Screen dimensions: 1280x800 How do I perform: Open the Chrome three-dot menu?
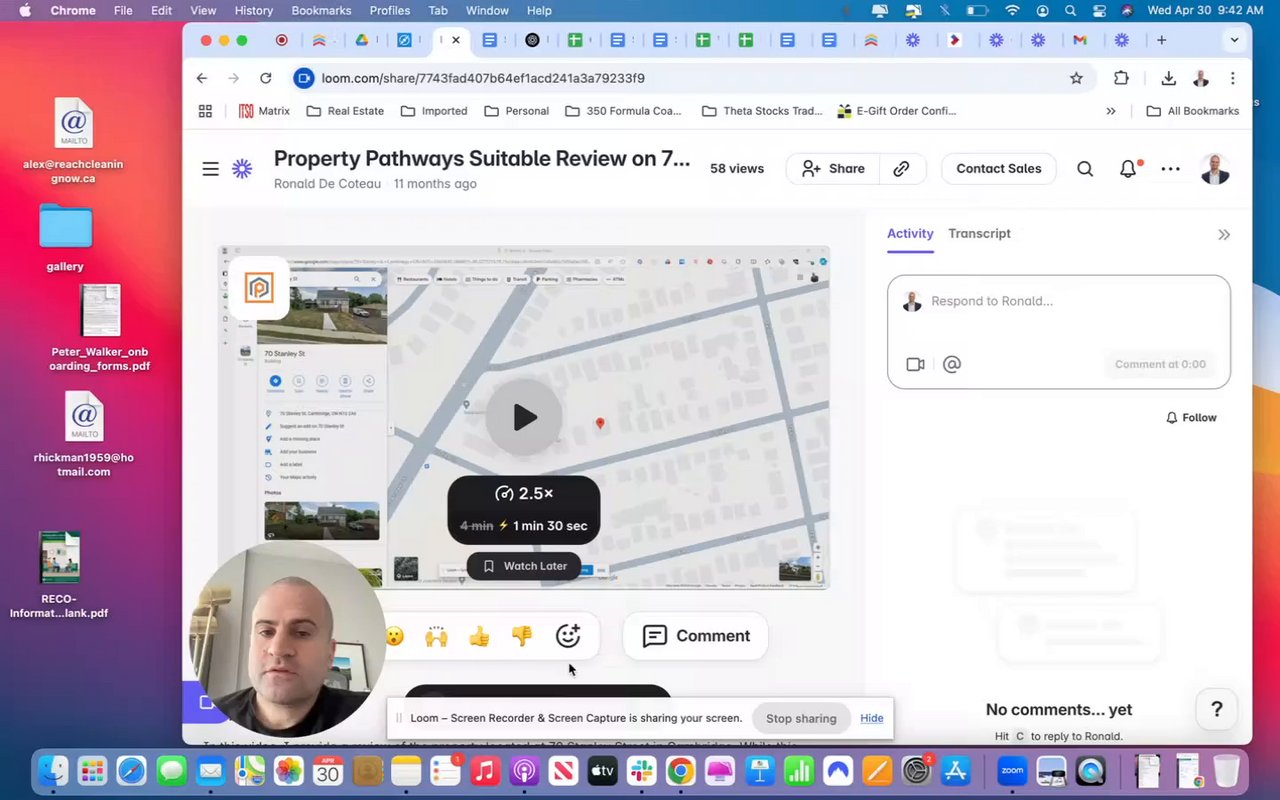pos(1233,78)
